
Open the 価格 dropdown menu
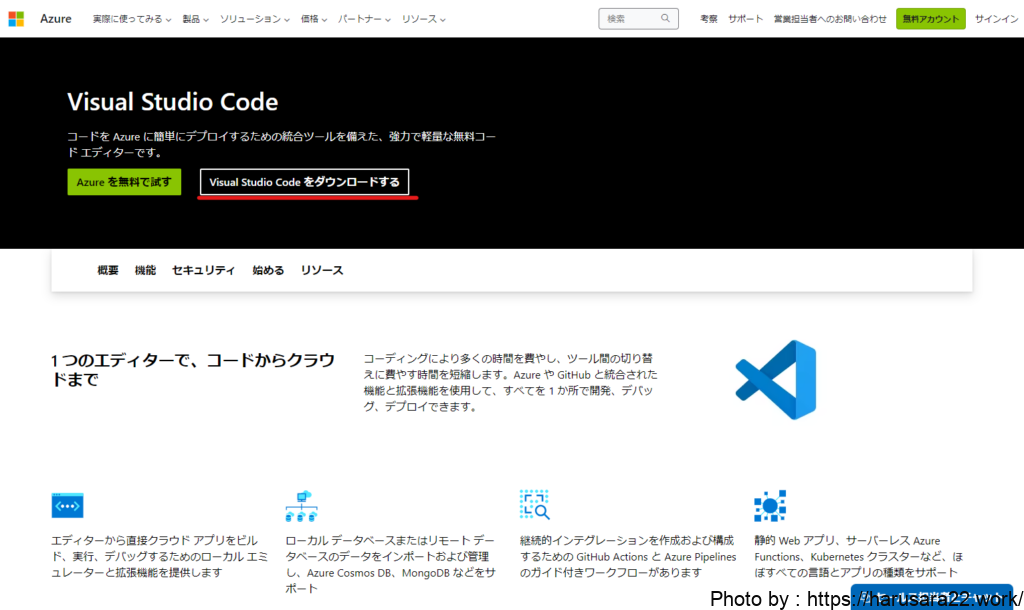coord(314,19)
